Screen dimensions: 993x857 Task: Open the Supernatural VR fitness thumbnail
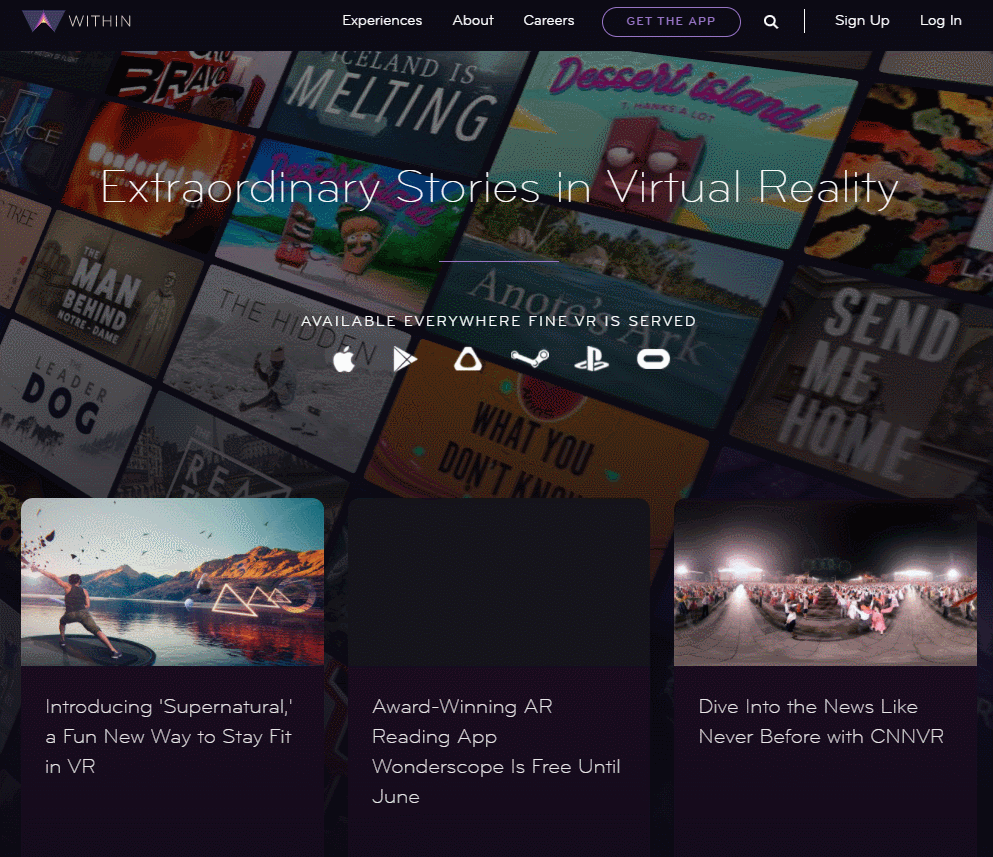[x=172, y=581]
